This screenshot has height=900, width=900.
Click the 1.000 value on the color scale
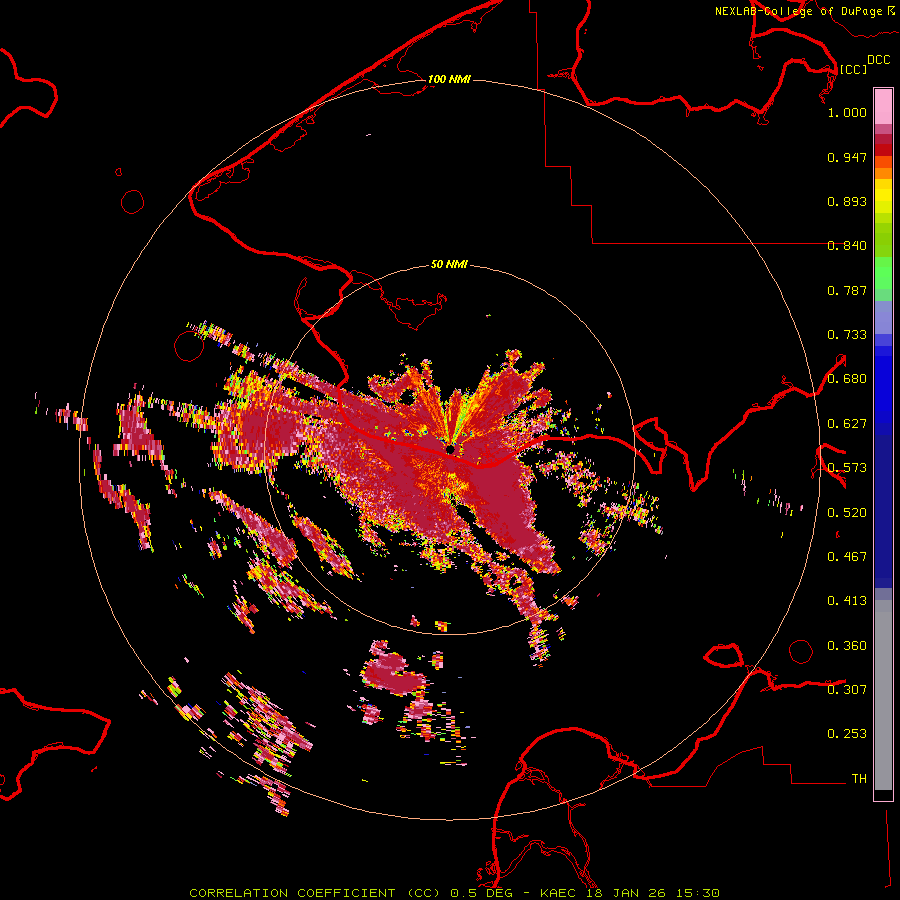[x=847, y=112]
